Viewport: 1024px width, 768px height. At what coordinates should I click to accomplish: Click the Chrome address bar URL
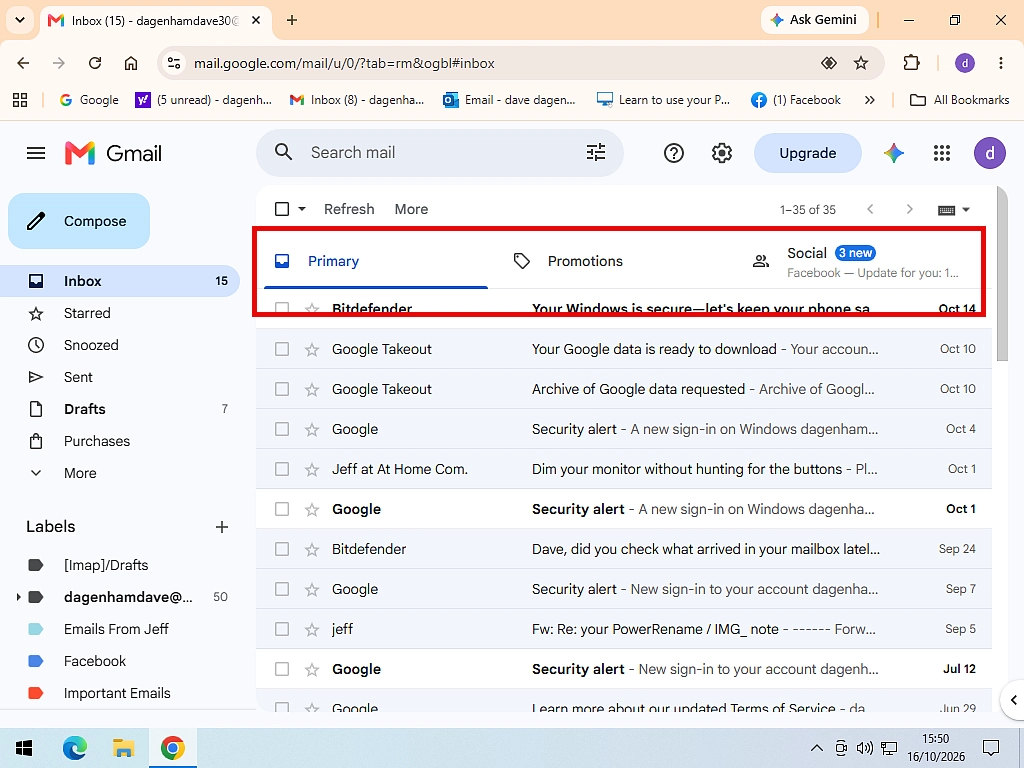pos(344,63)
